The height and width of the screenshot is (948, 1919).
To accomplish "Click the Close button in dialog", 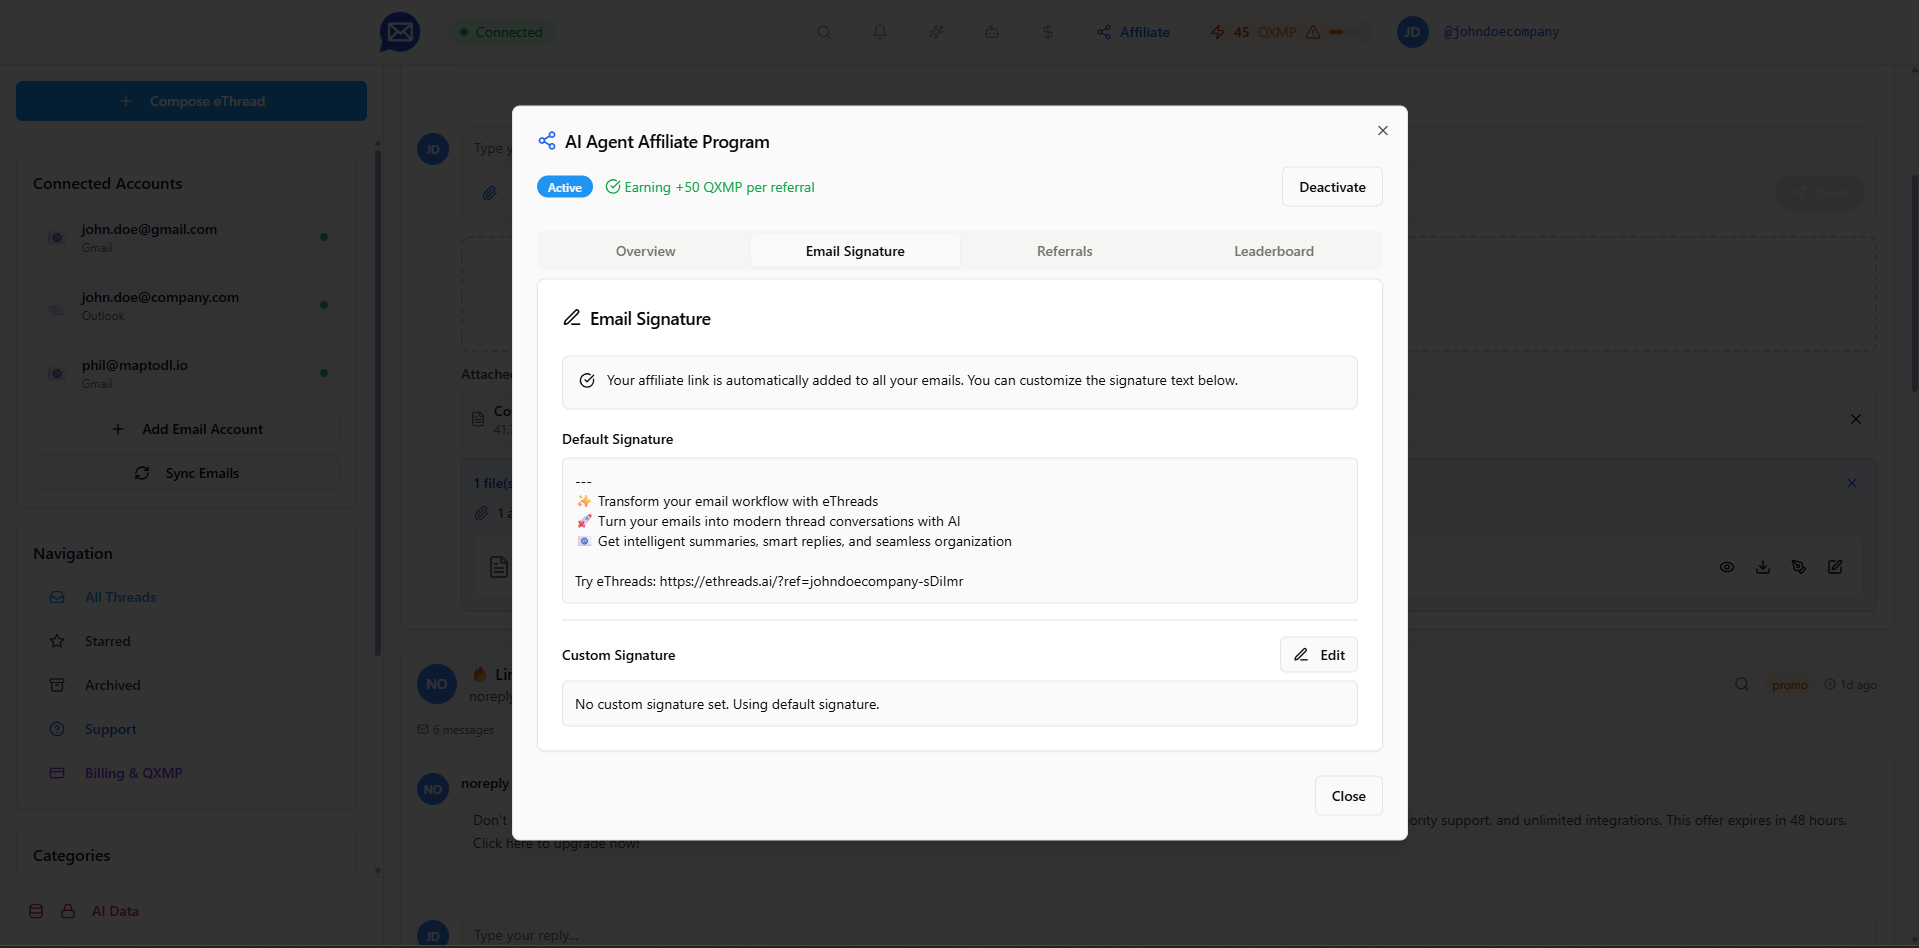I will point(1348,796).
